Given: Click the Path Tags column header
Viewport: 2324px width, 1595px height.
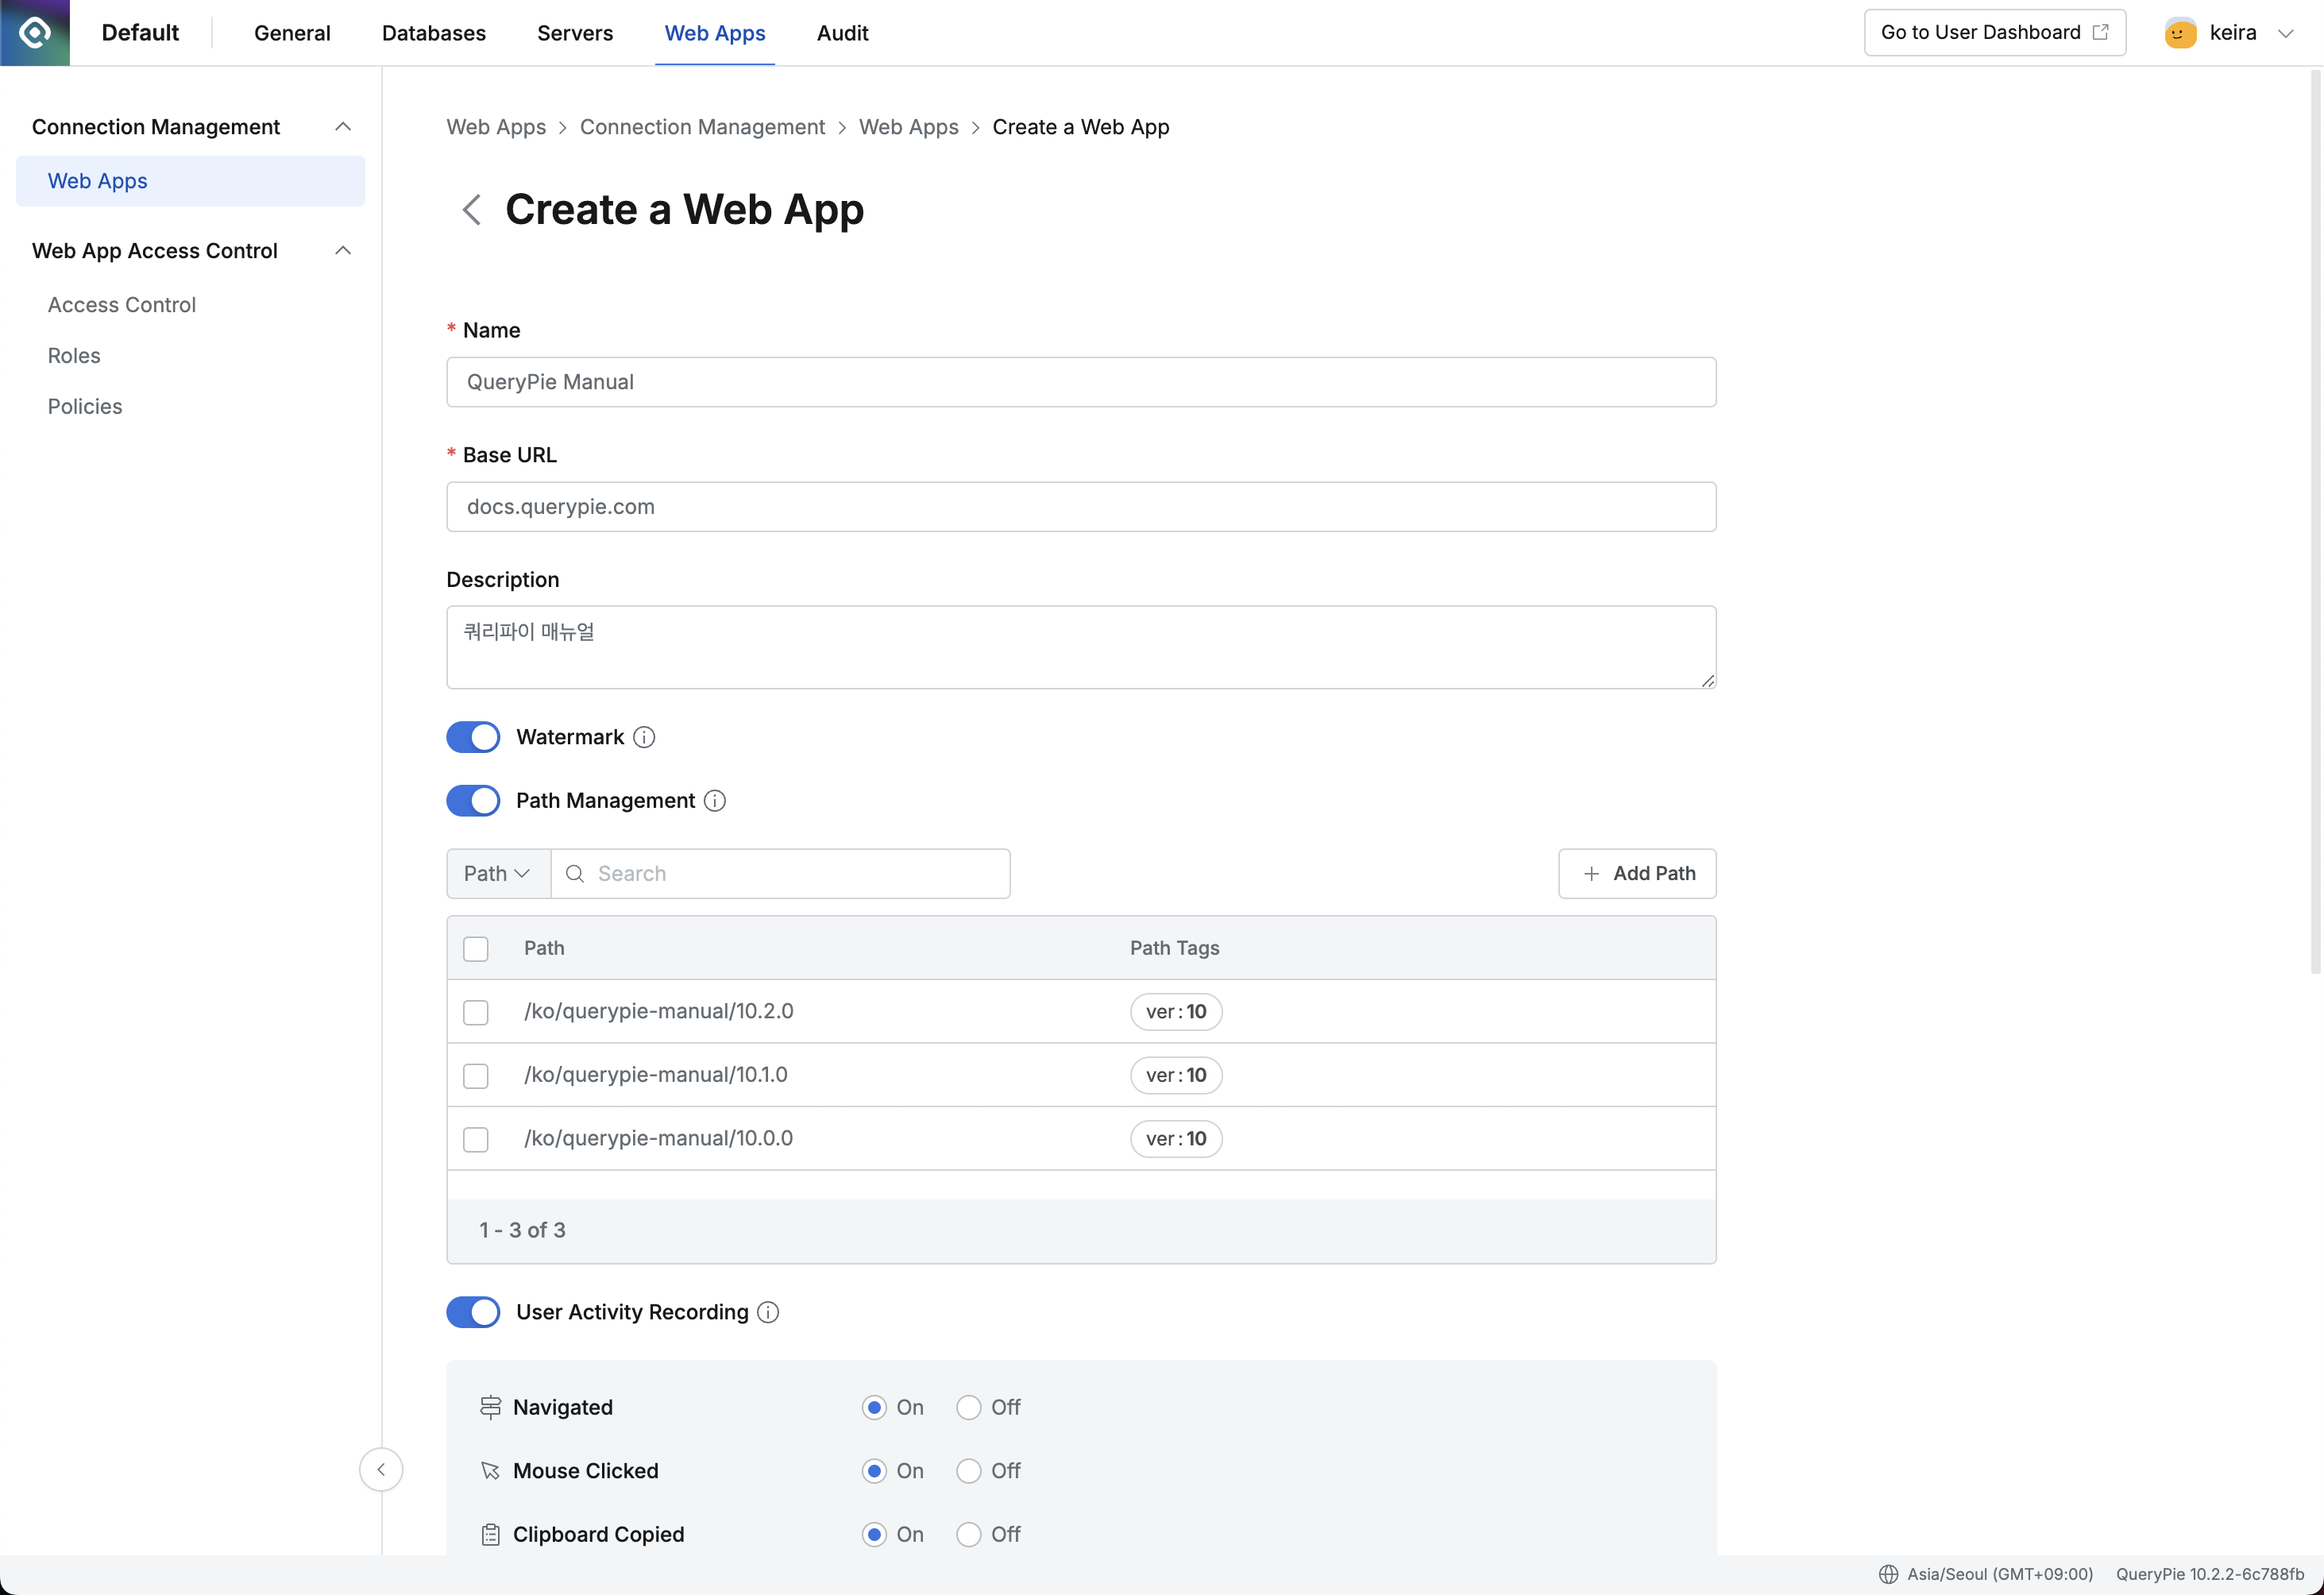Looking at the screenshot, I should [x=1174, y=948].
